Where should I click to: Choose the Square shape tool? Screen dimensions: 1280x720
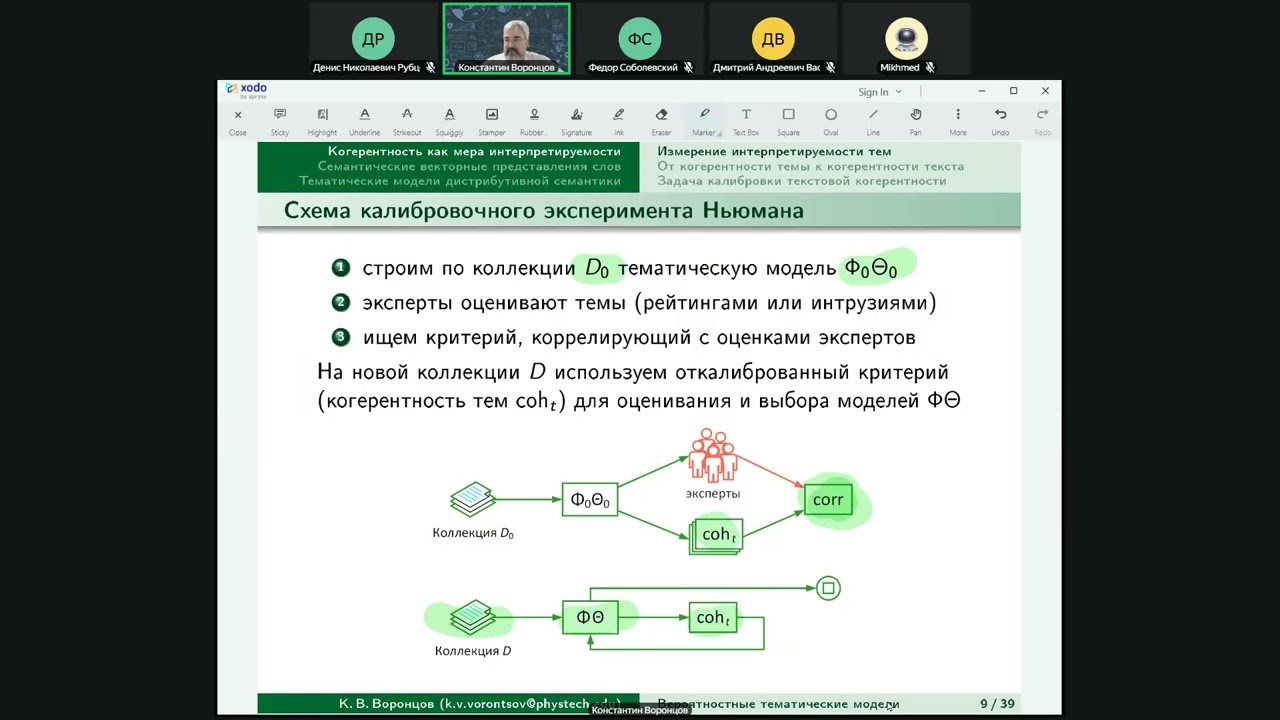coord(788,121)
